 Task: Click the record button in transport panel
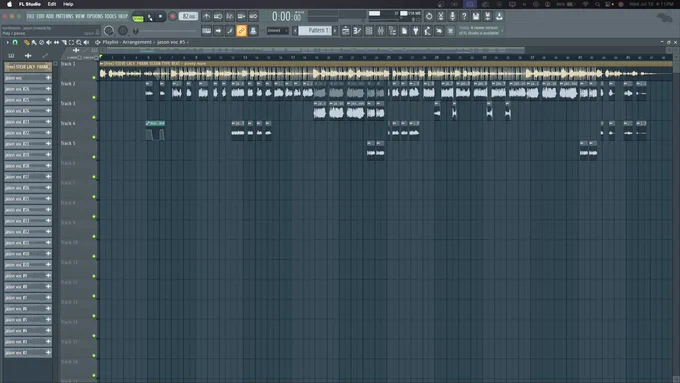(x=173, y=16)
